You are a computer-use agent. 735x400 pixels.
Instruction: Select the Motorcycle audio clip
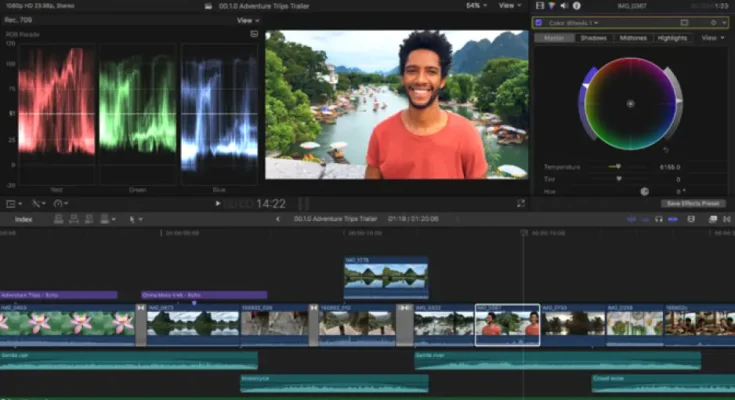coord(334,383)
